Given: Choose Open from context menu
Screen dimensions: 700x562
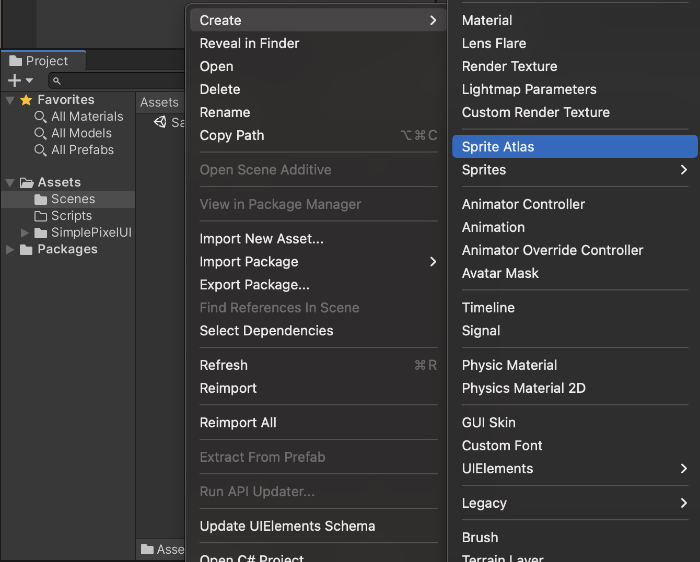Looking at the screenshot, I should click(x=317, y=67).
